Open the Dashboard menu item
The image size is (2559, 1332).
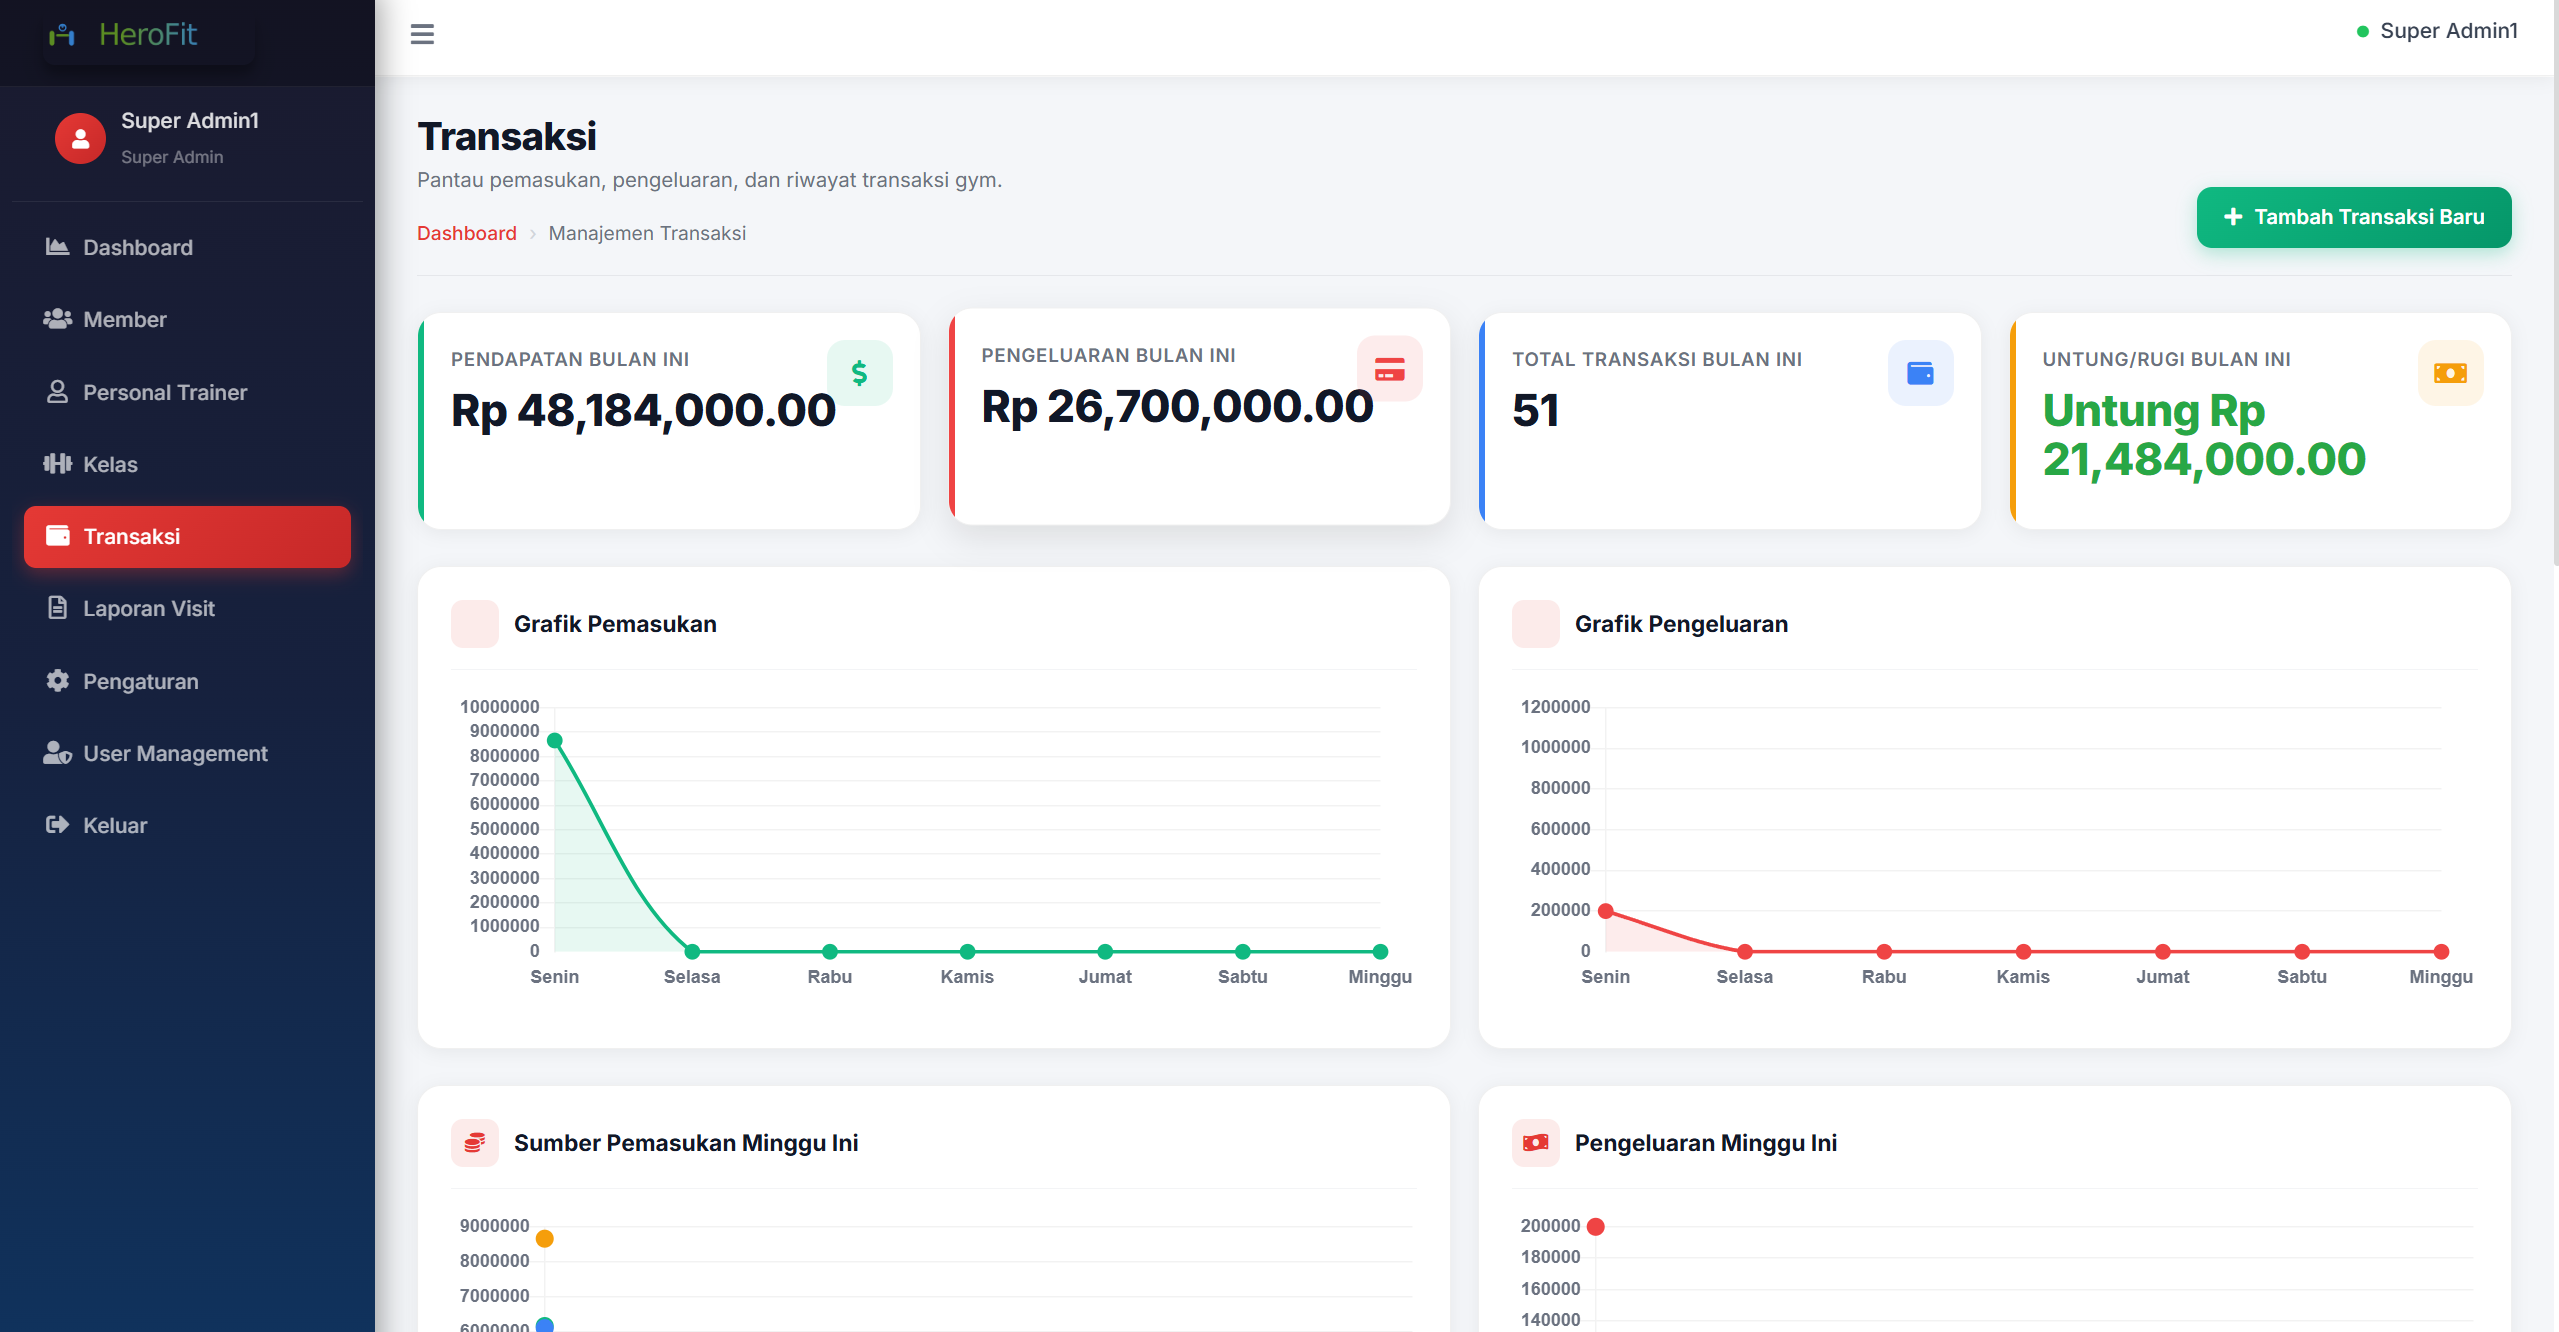point(187,247)
